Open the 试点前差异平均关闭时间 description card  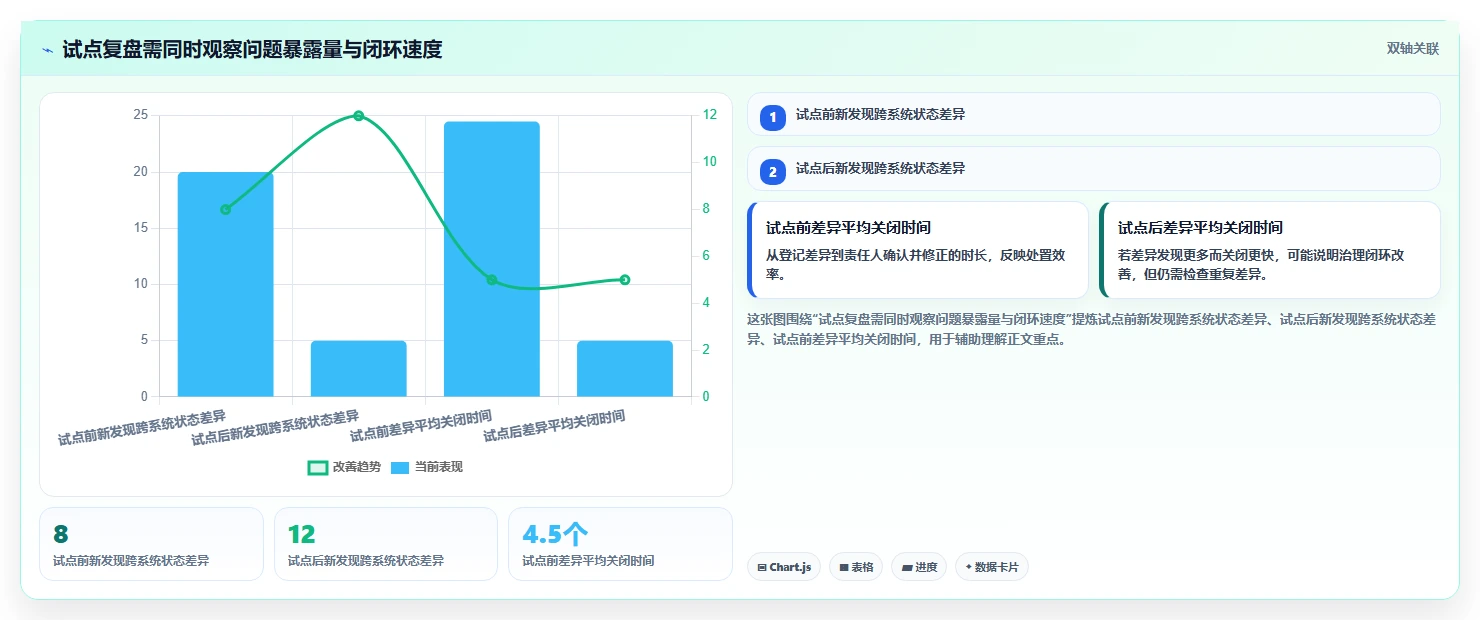pos(918,250)
